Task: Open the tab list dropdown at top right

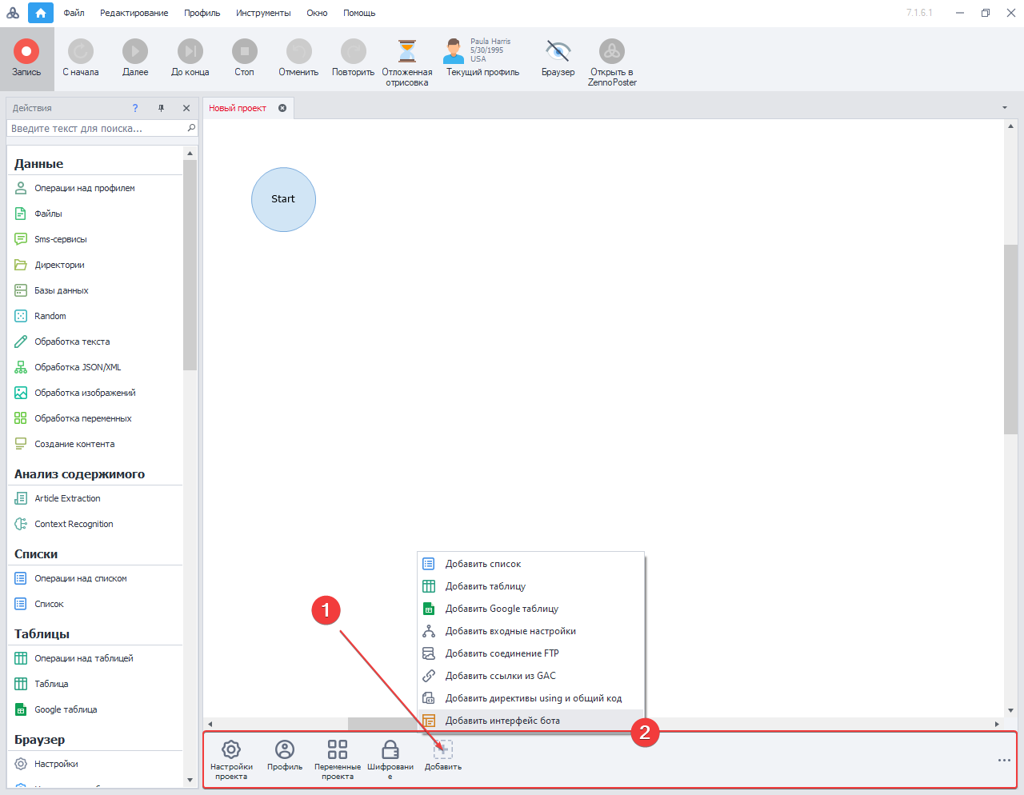Action: pos(1005,107)
